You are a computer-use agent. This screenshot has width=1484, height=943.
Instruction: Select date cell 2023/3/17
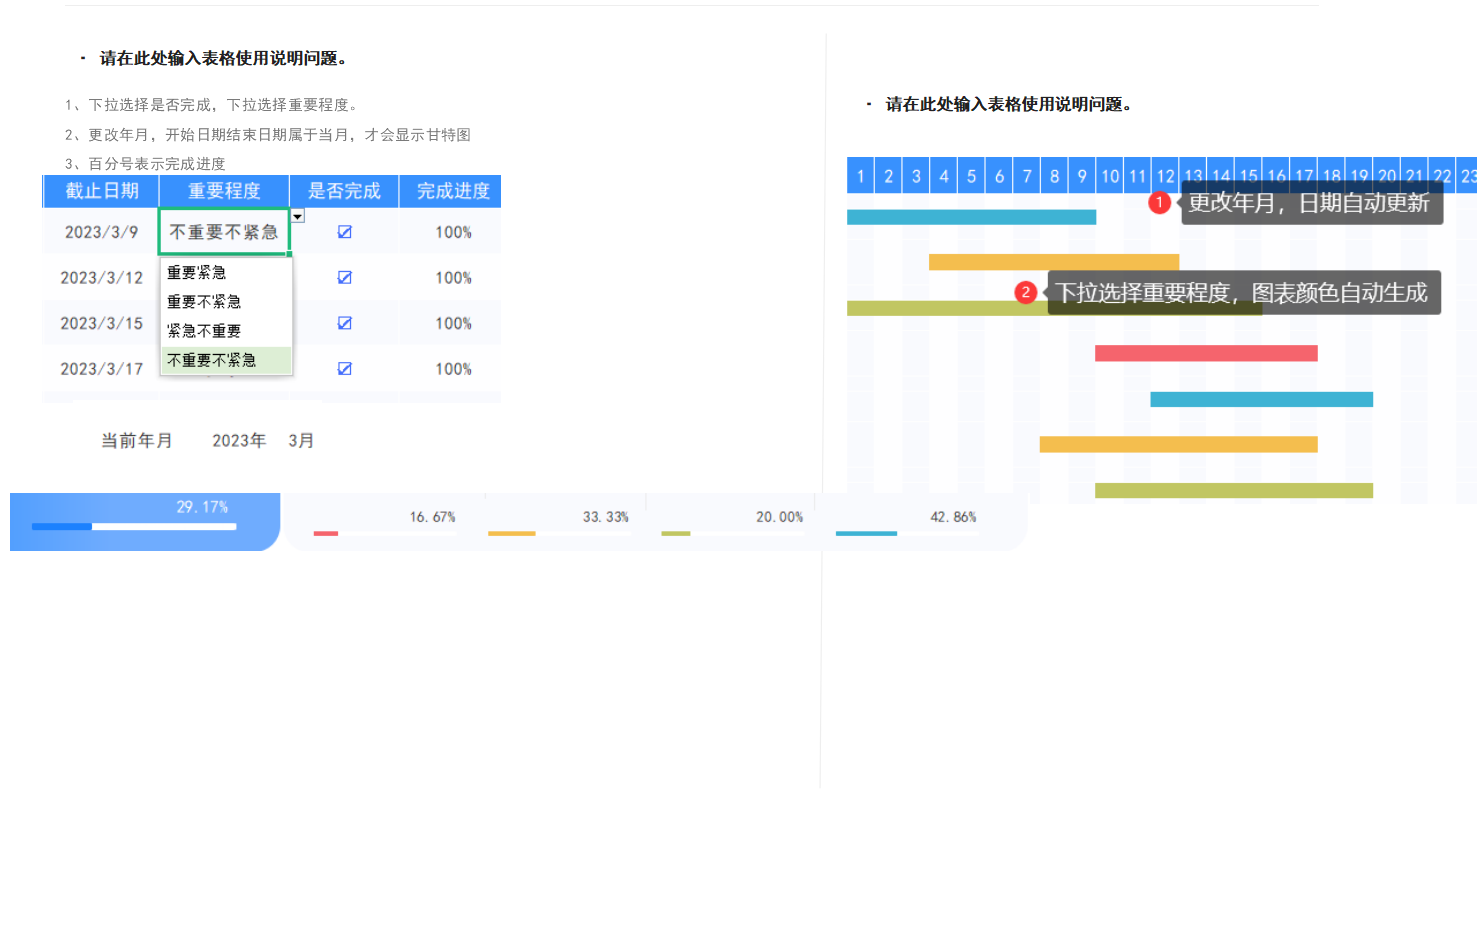pos(101,369)
